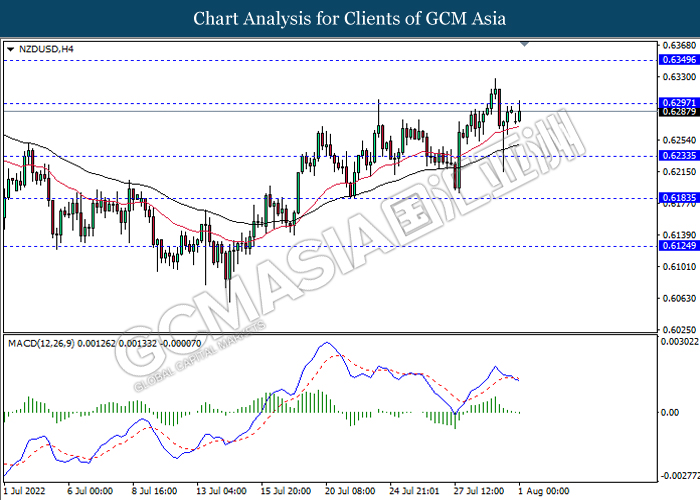Select the 0.61835 level label
Viewport: 700px width, 500px height.
pos(679,198)
